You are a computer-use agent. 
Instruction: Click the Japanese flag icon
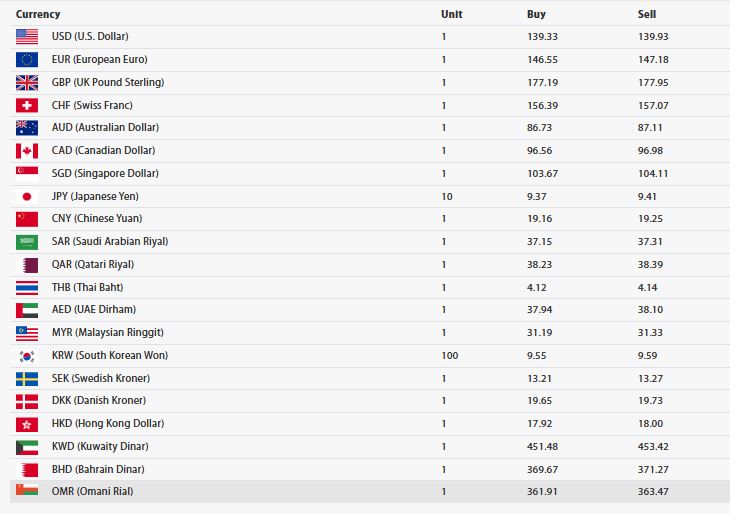pyautogui.click(x=27, y=196)
